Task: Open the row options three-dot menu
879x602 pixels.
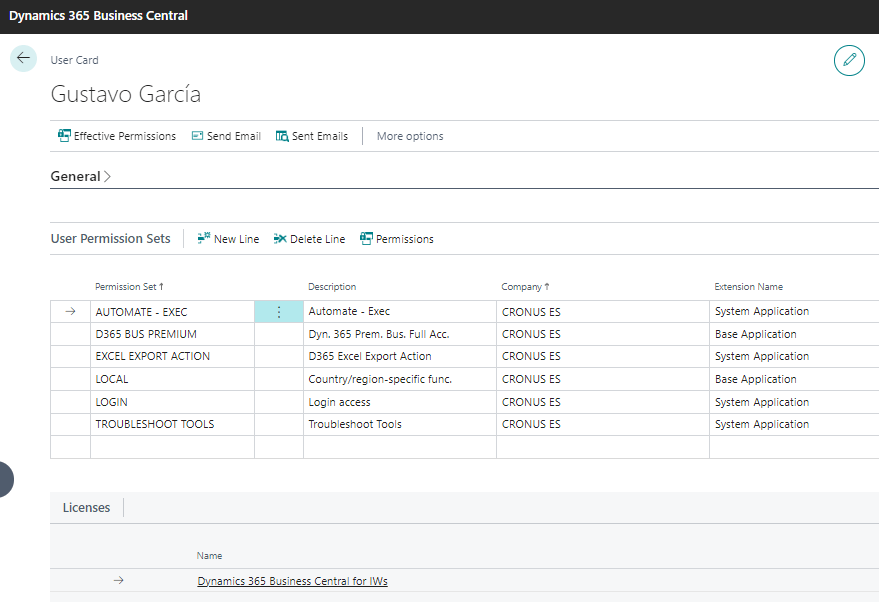Action: pyautogui.click(x=279, y=312)
